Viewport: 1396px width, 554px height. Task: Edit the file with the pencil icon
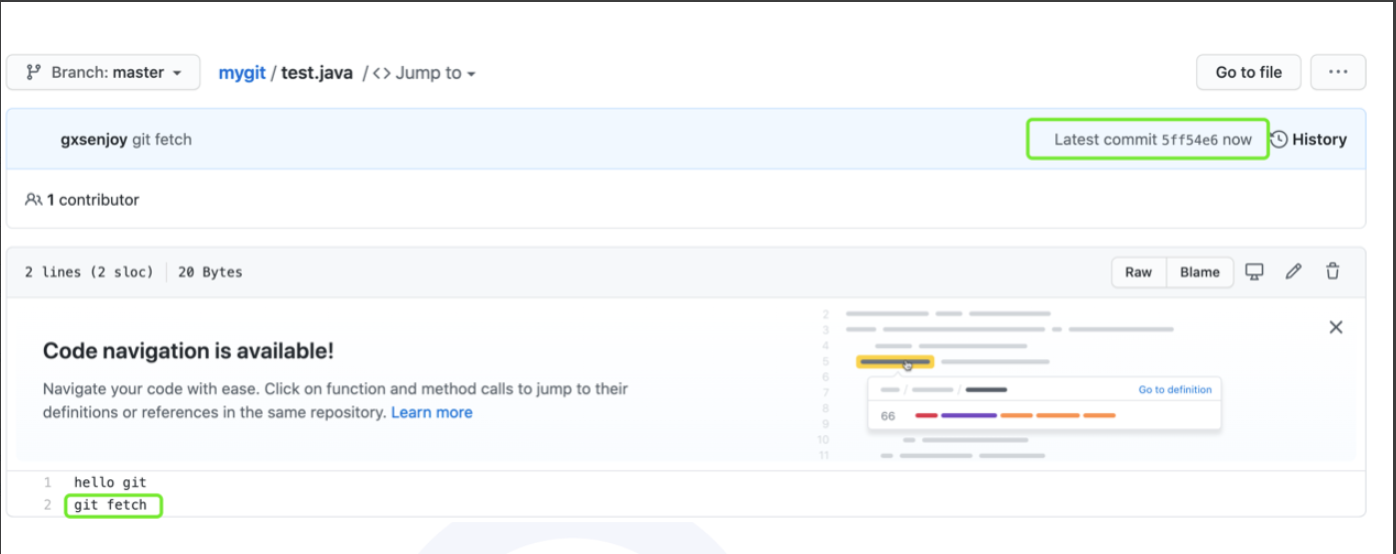point(1293,271)
